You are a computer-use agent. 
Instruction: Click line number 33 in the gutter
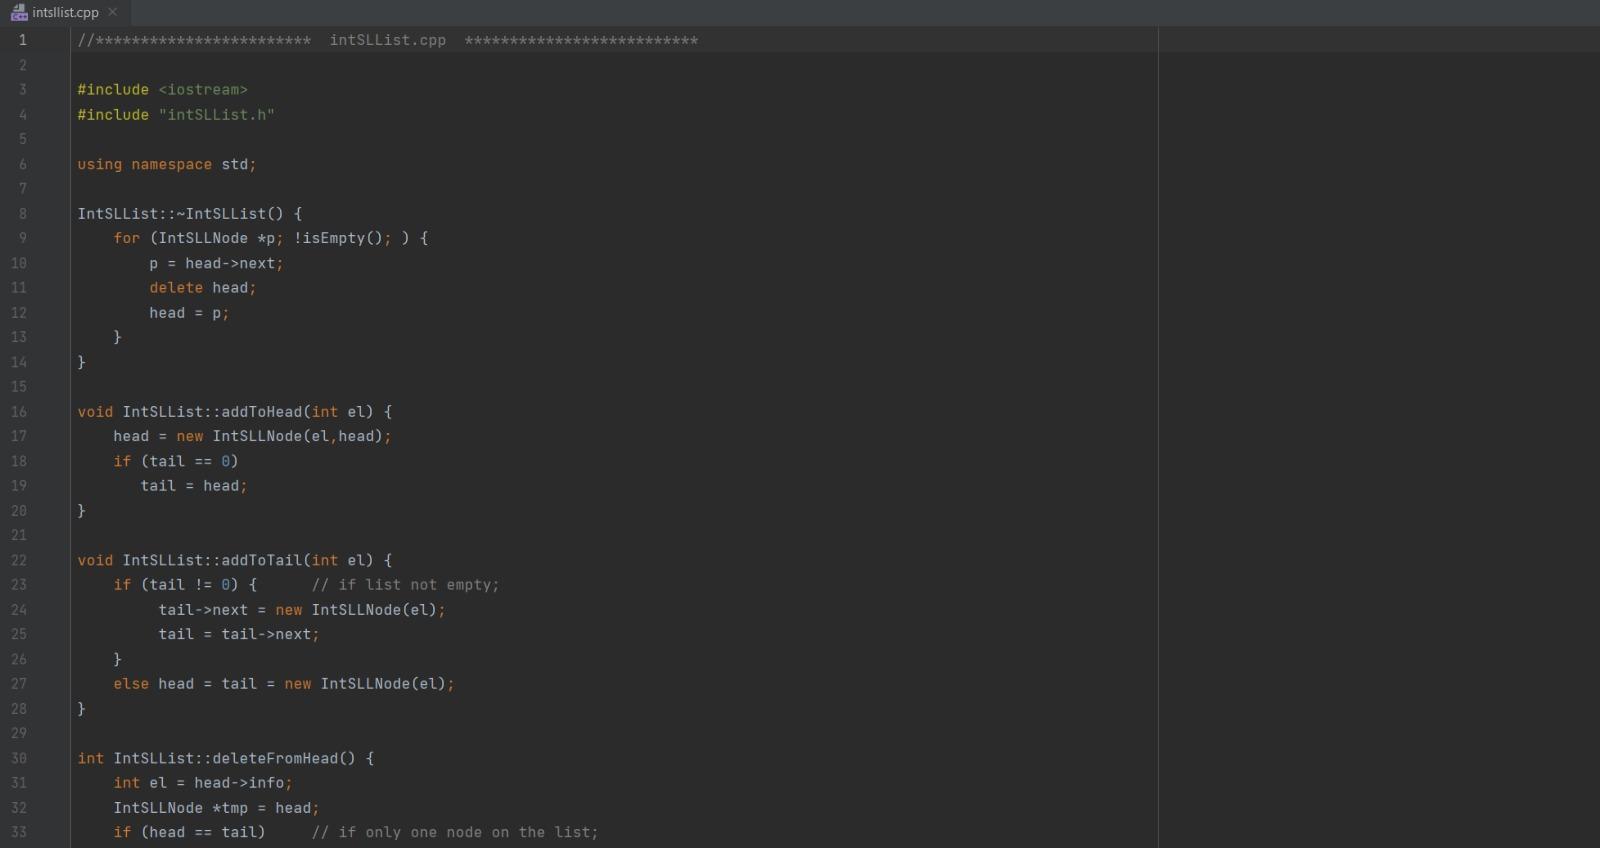pyautogui.click(x=19, y=833)
